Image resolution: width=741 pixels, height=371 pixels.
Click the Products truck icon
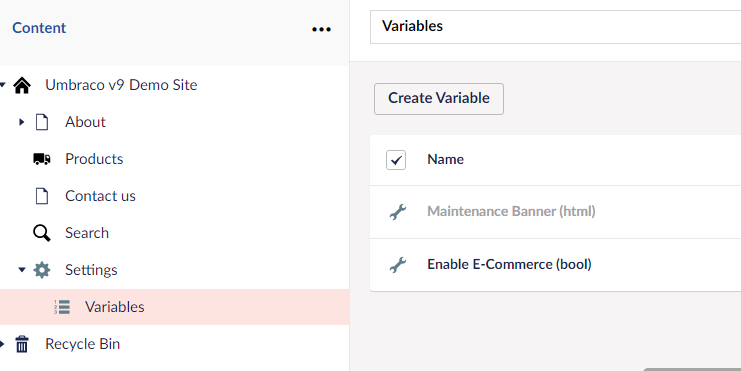pos(42,159)
